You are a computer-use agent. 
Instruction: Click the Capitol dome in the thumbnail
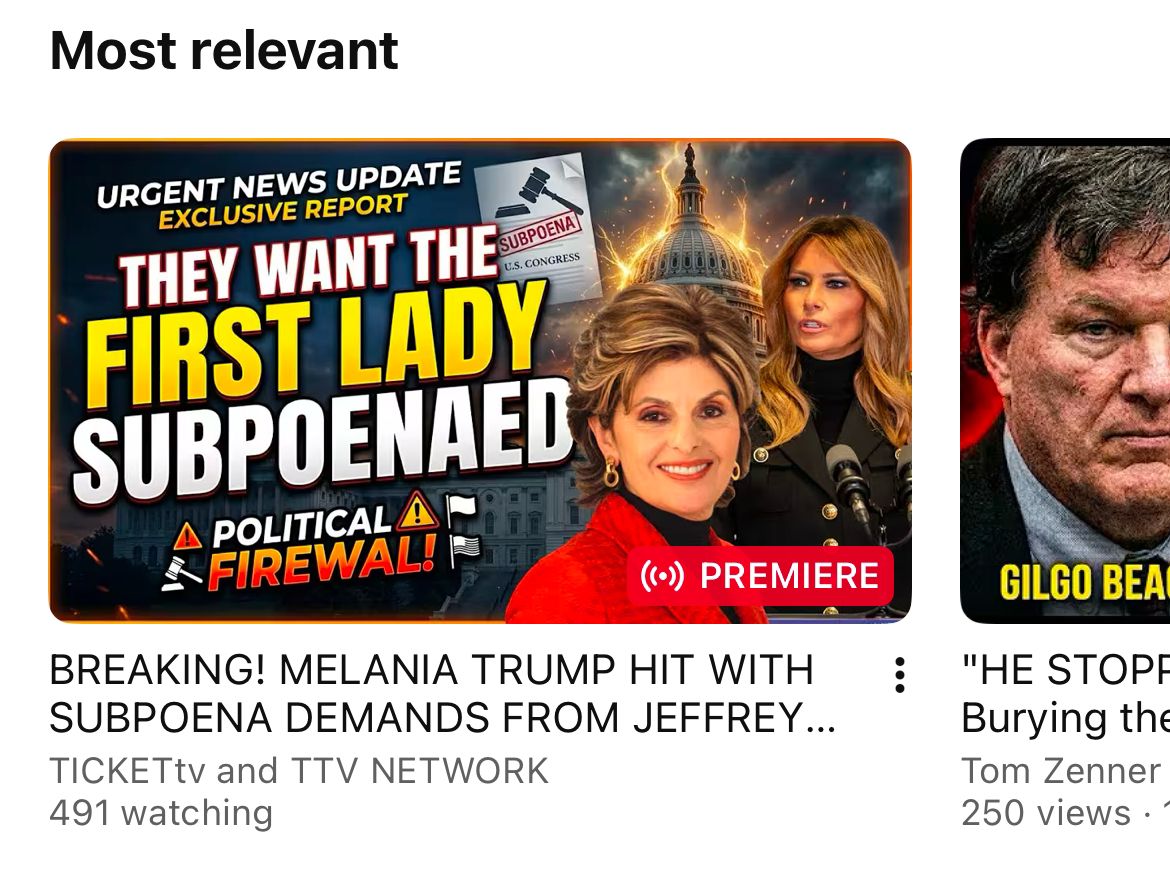[x=690, y=239]
